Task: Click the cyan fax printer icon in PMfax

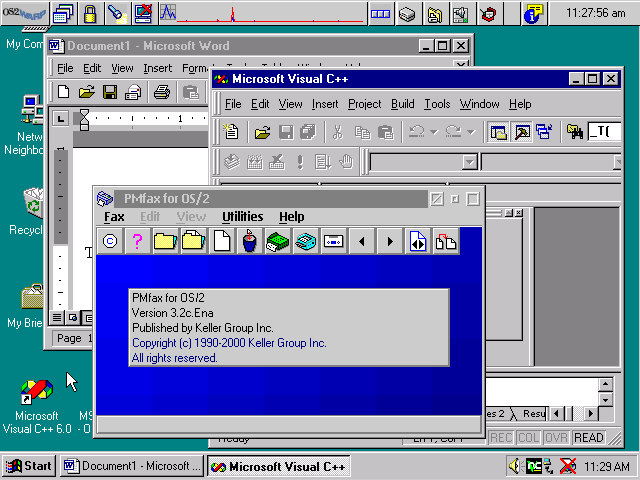Action: (x=305, y=241)
